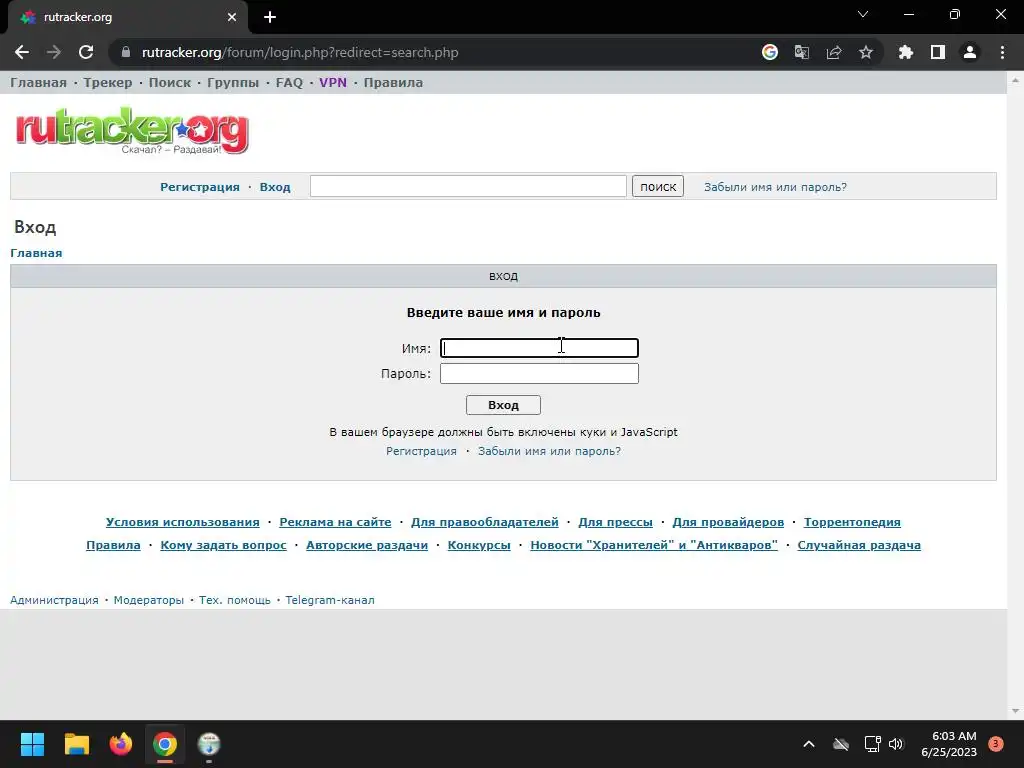Toggle the browser side panel icon
1024x768 pixels.
tap(938, 52)
